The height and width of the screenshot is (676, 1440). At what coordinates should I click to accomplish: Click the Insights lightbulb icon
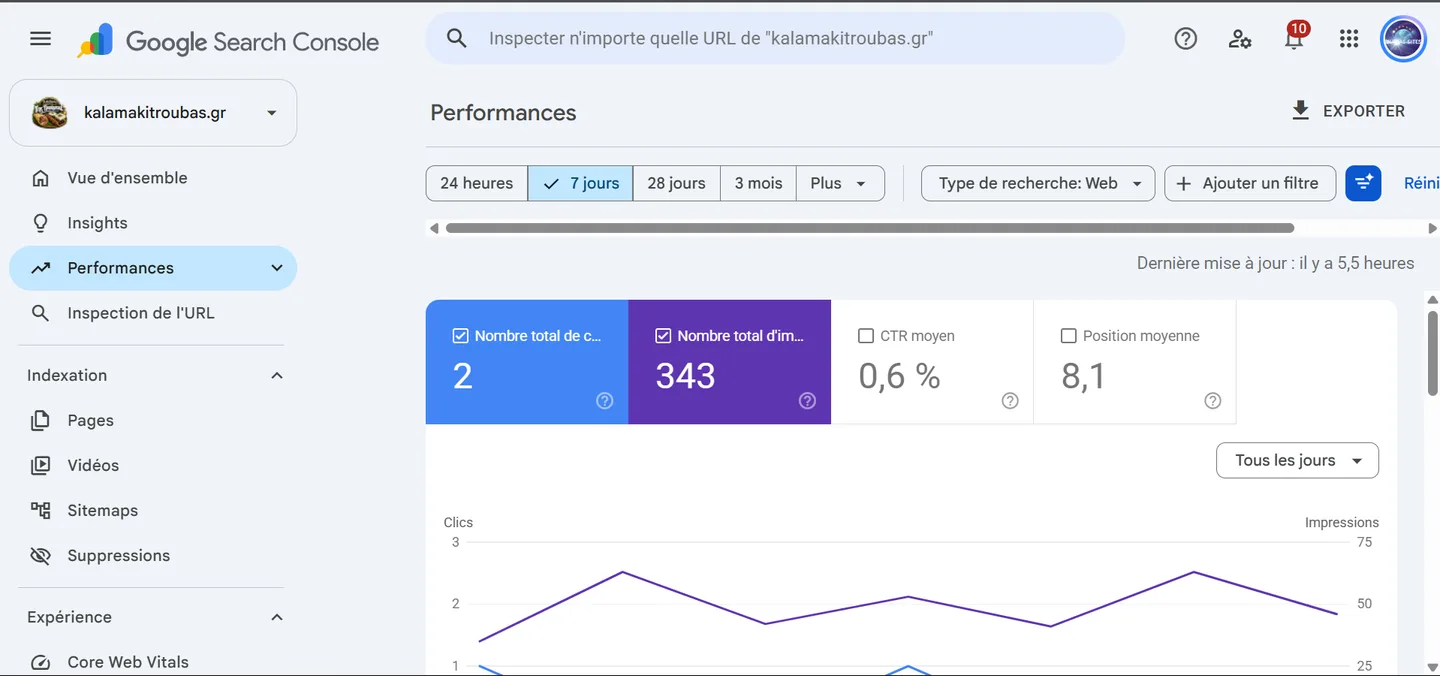[41, 222]
